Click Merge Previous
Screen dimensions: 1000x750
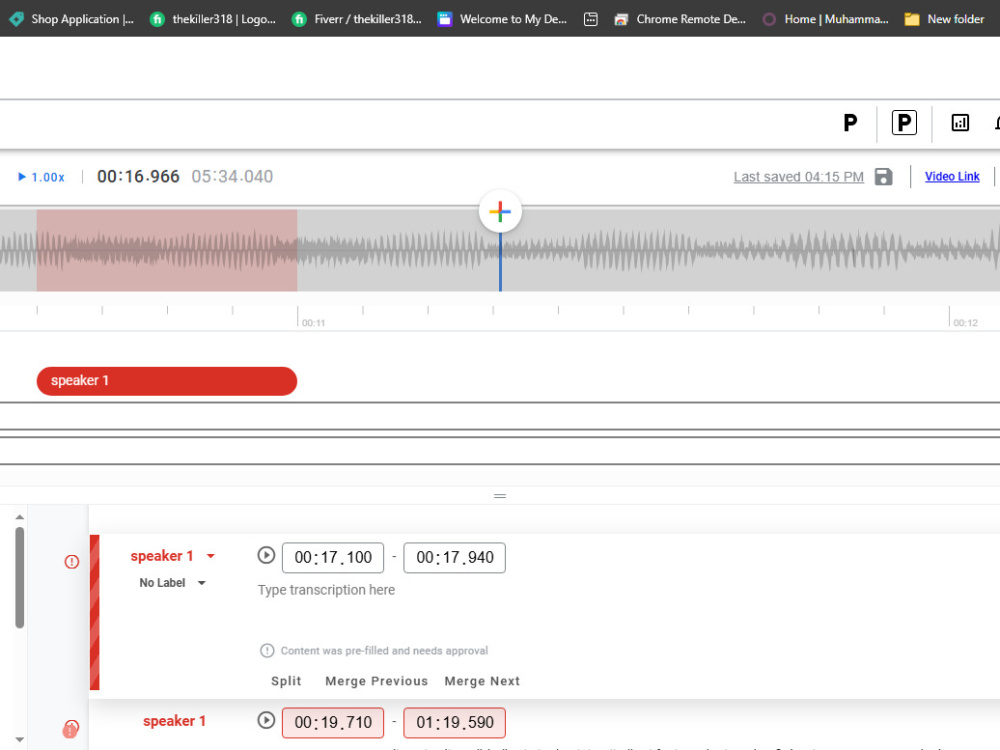376,681
